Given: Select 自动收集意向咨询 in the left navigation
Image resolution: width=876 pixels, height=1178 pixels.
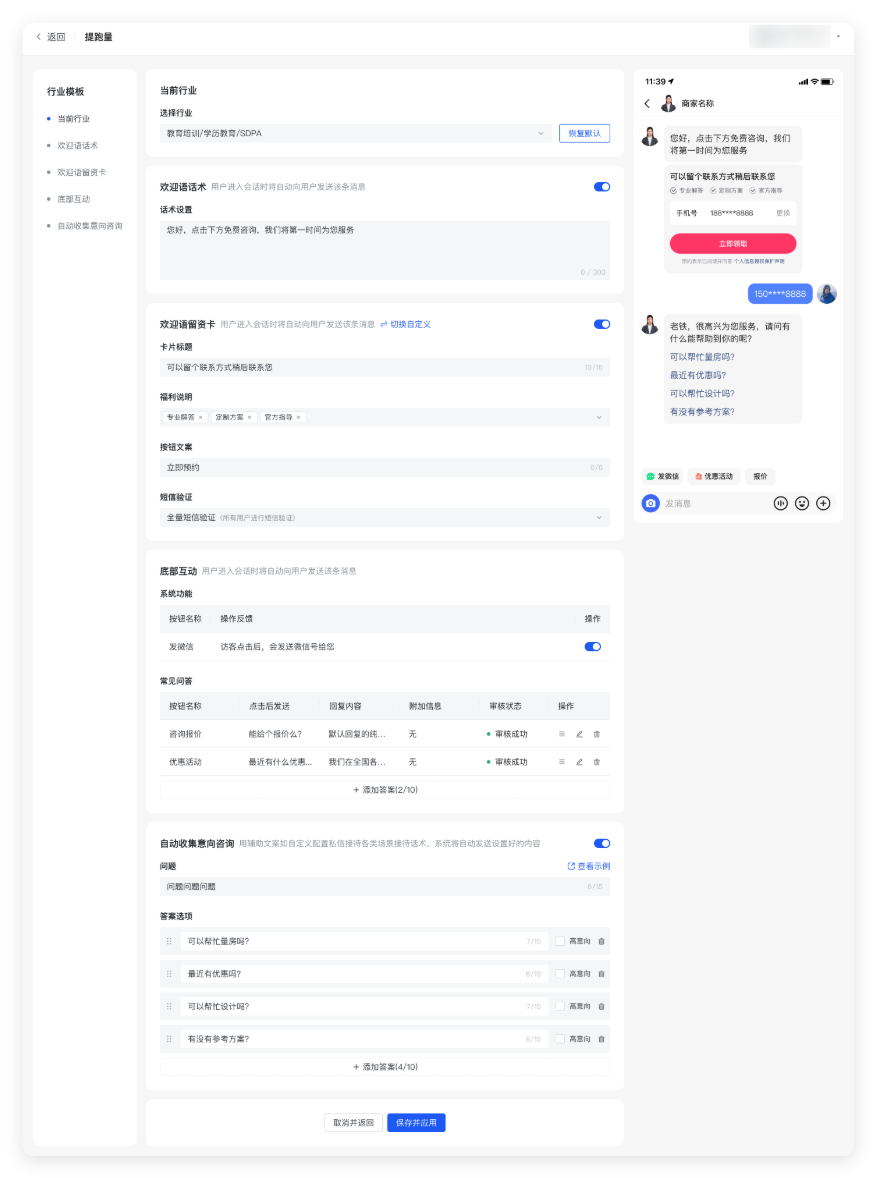Looking at the screenshot, I should click(90, 226).
